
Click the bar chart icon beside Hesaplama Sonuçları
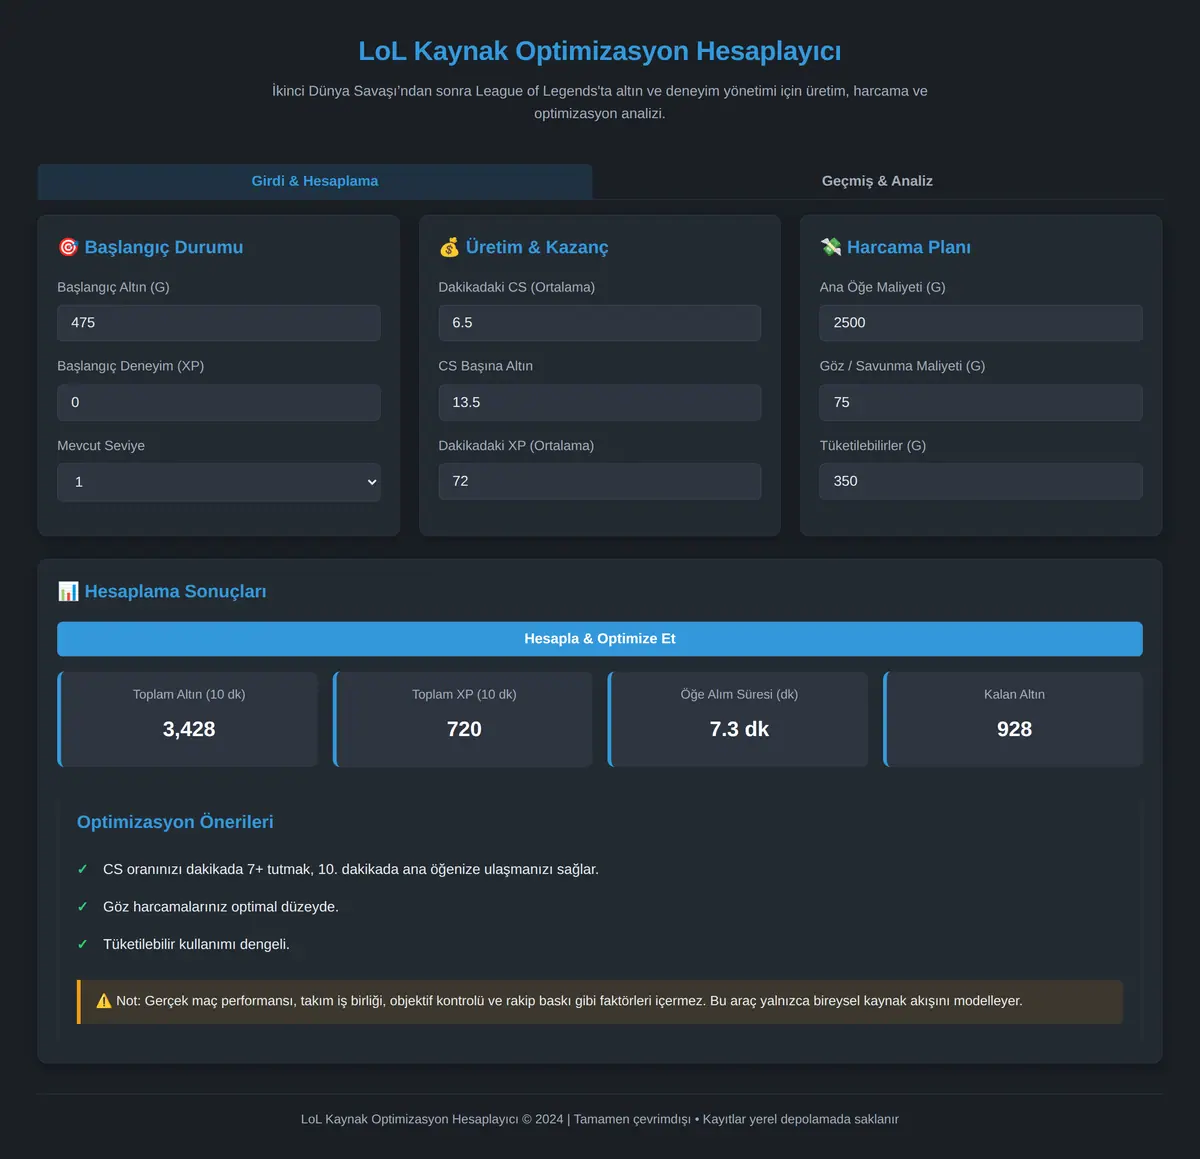click(x=68, y=591)
